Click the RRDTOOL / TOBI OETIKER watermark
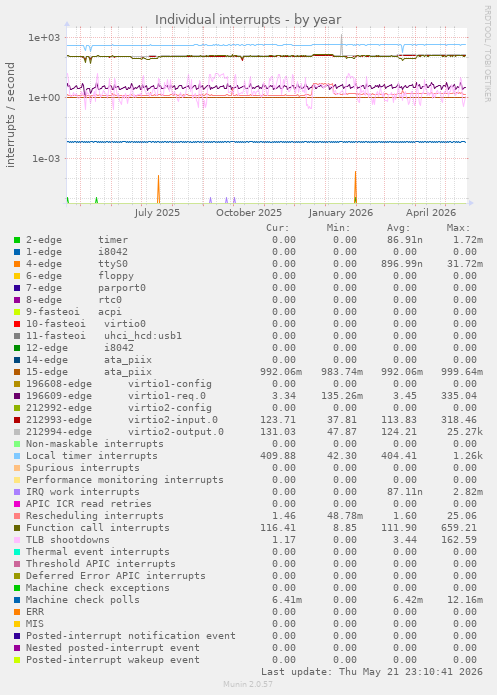Viewport: 497px width, 695px height. tap(487, 54)
